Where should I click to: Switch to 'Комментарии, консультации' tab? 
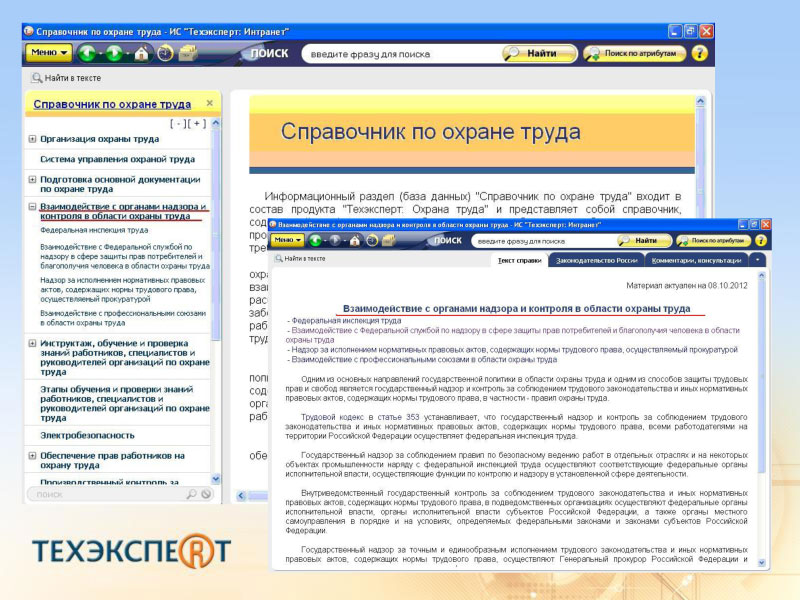click(696, 260)
